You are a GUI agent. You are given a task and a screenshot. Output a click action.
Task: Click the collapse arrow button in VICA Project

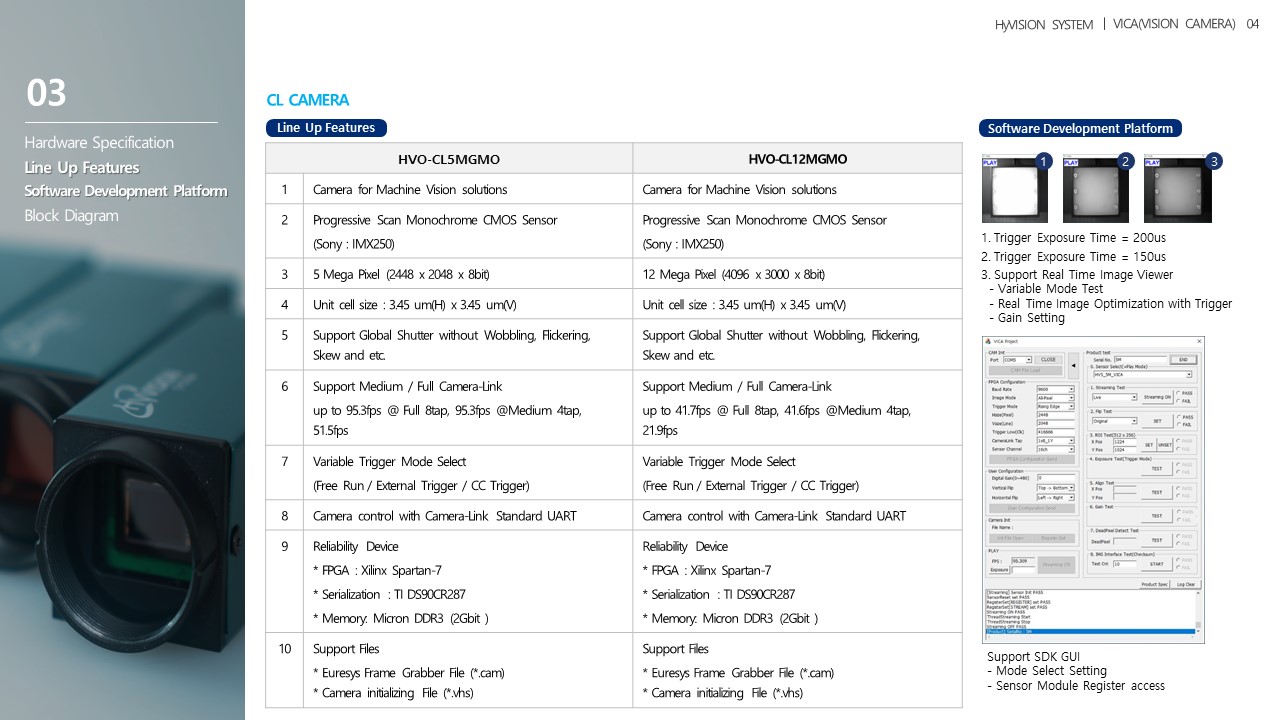(1074, 366)
